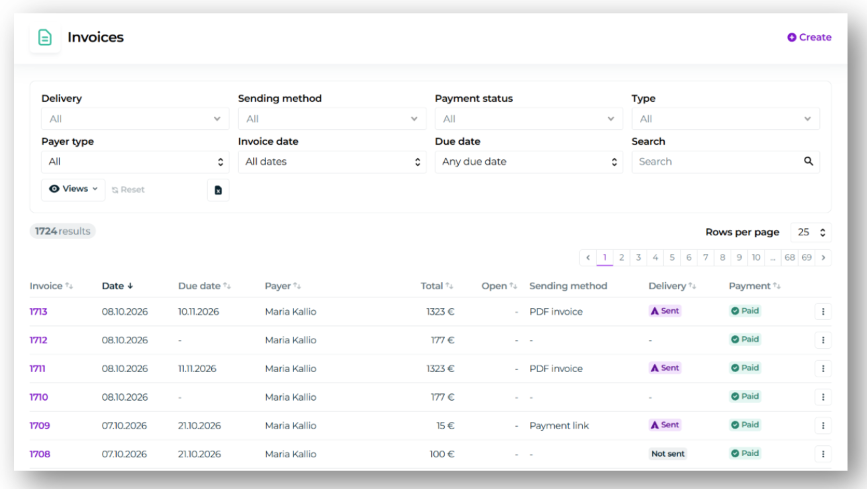Click Not sent badge on invoice 1708
Viewport: 867px width, 489px height.
(667, 454)
